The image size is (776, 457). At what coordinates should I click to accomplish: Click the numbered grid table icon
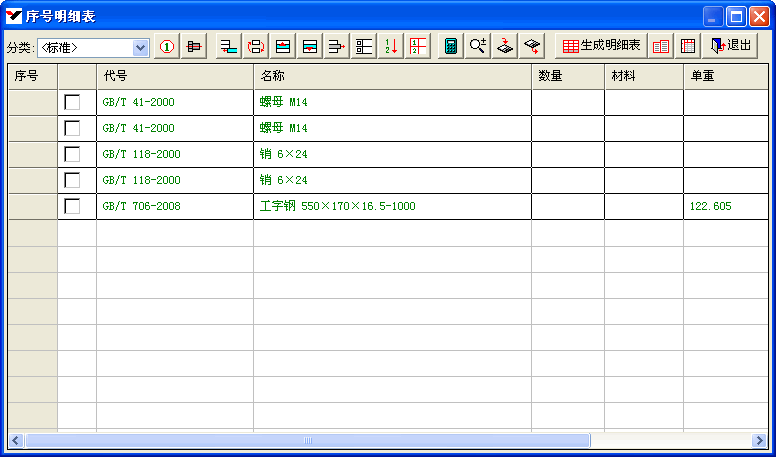click(x=418, y=46)
